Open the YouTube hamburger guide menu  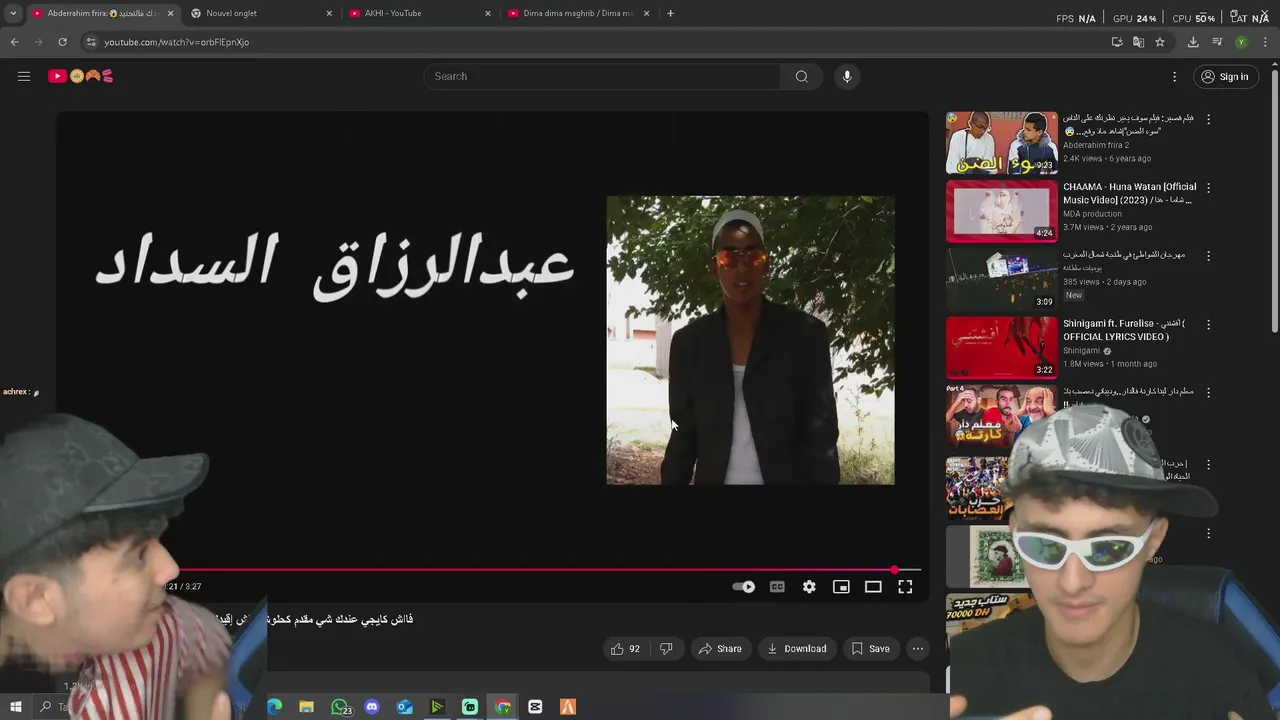click(24, 76)
